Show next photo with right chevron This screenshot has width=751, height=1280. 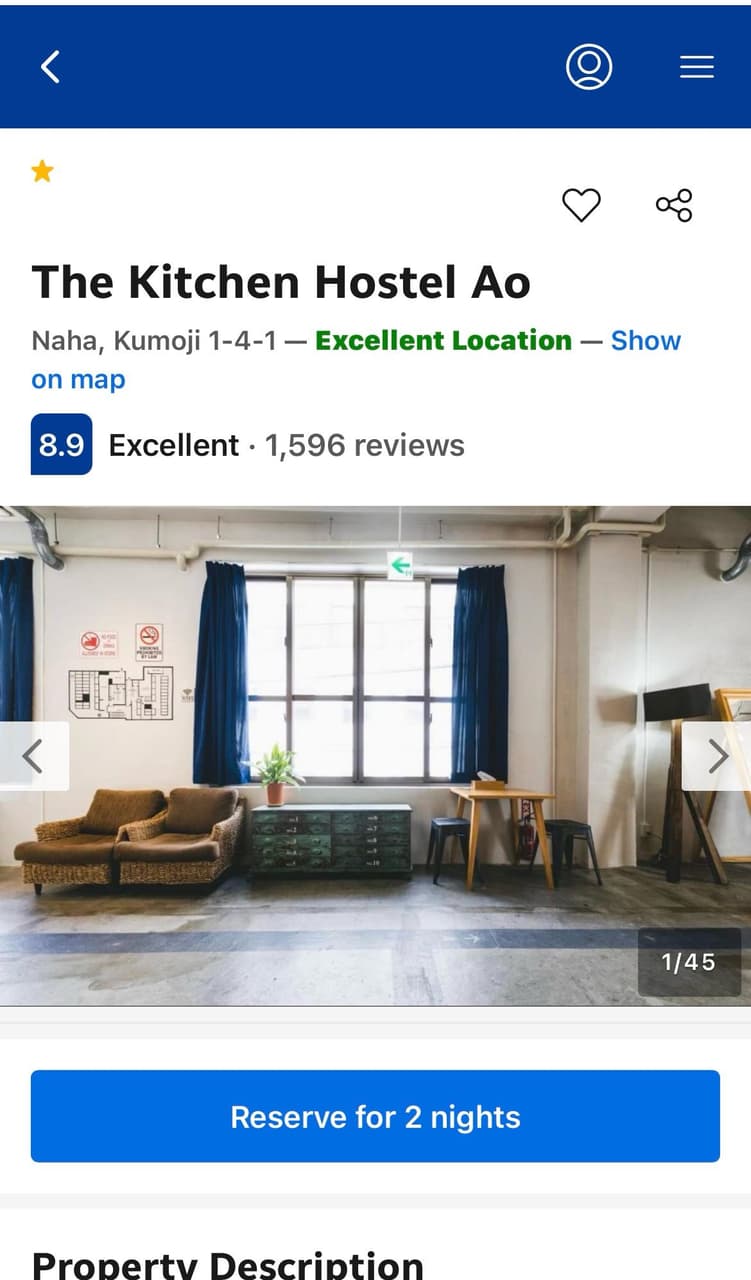[x=716, y=756]
